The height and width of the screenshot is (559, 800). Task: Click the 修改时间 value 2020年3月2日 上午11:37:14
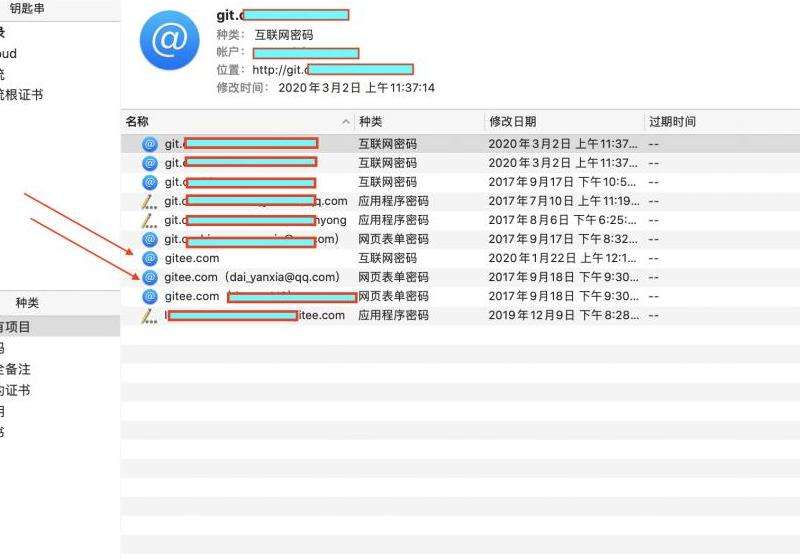click(x=357, y=88)
